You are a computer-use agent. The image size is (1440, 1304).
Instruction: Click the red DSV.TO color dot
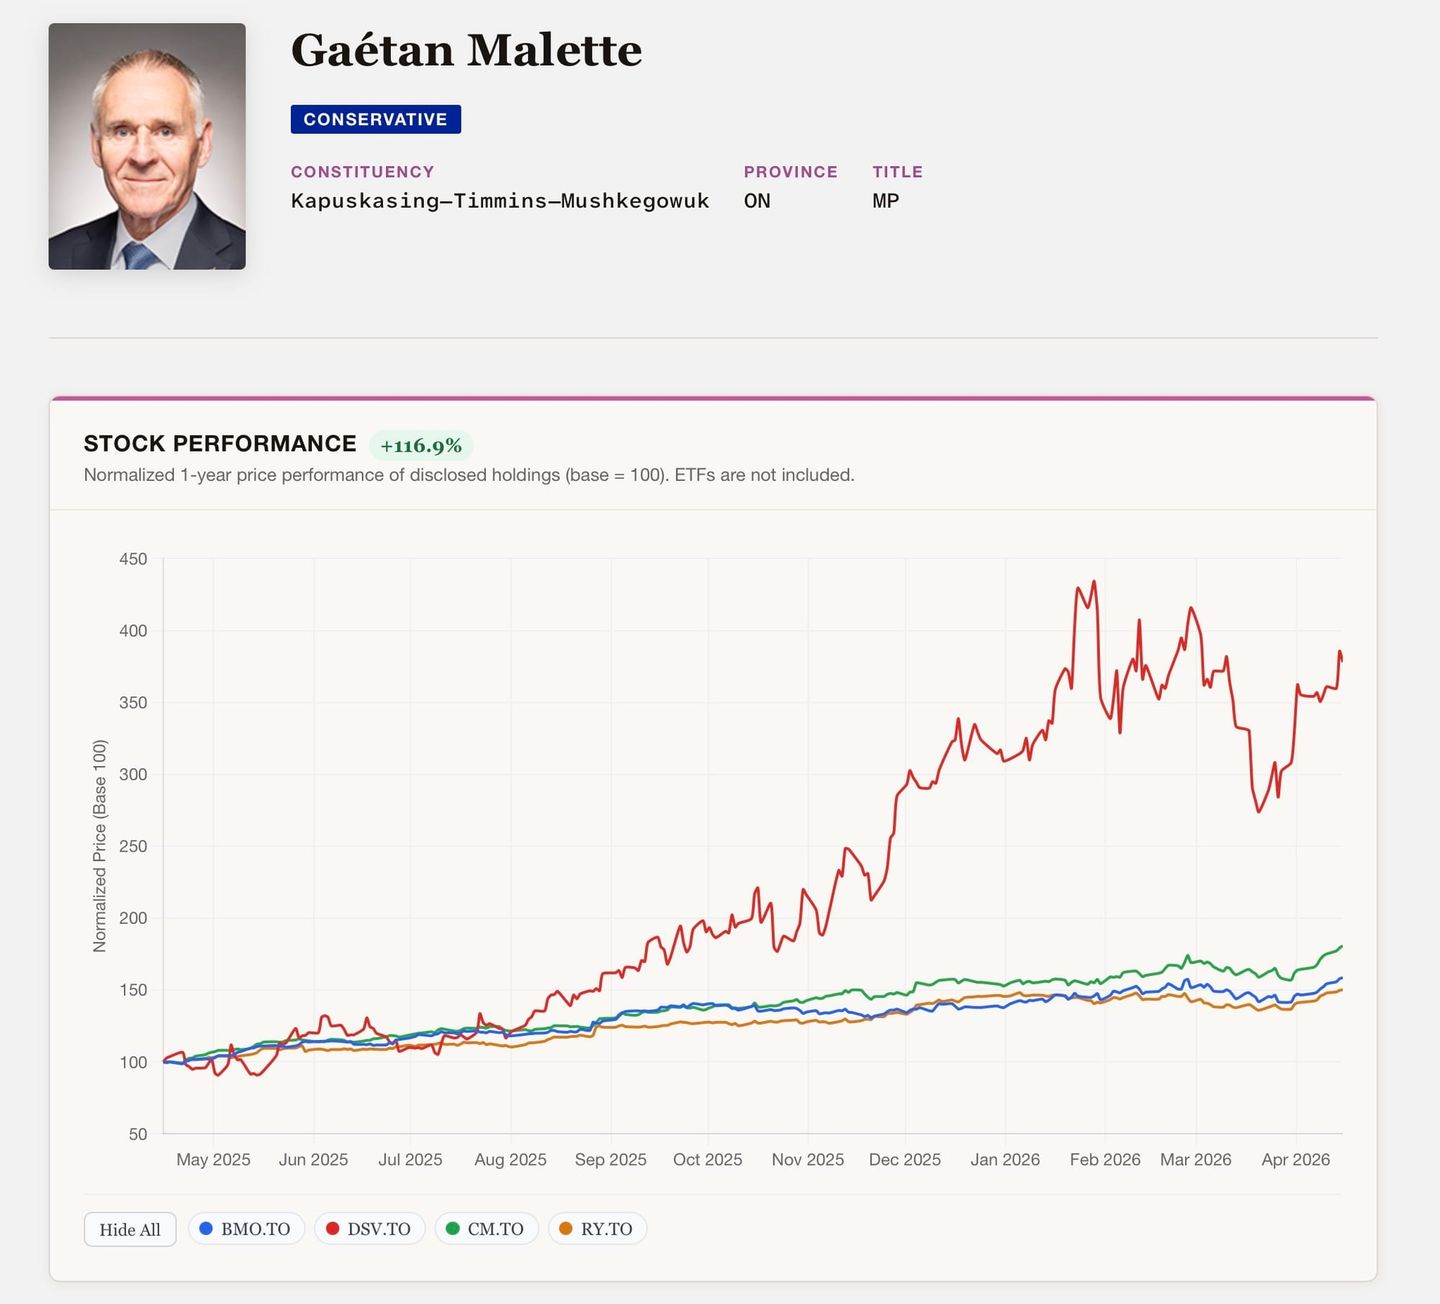(333, 1229)
